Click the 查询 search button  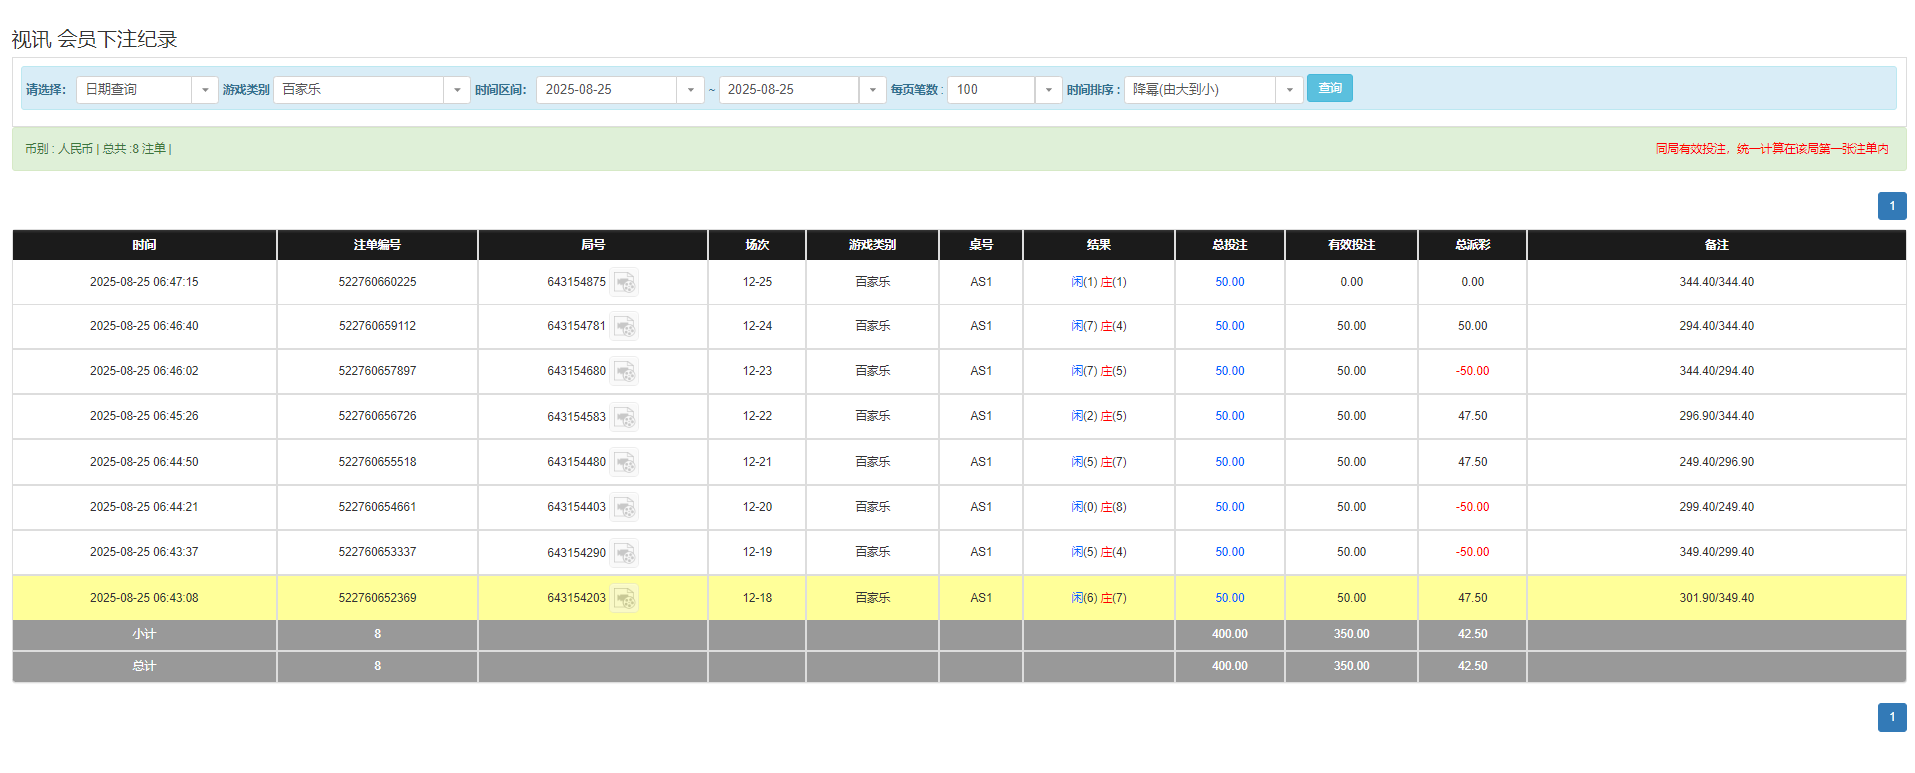(x=1329, y=88)
